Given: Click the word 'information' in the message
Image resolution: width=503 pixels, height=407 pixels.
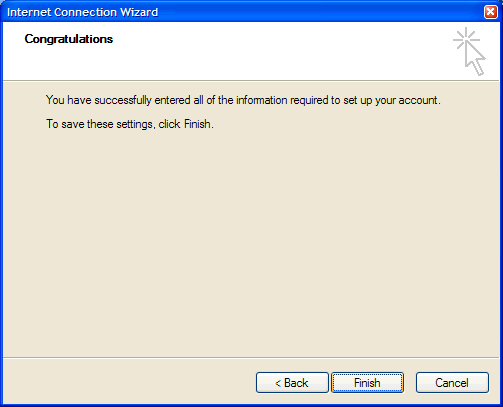Looking at the screenshot, I should tap(262, 100).
